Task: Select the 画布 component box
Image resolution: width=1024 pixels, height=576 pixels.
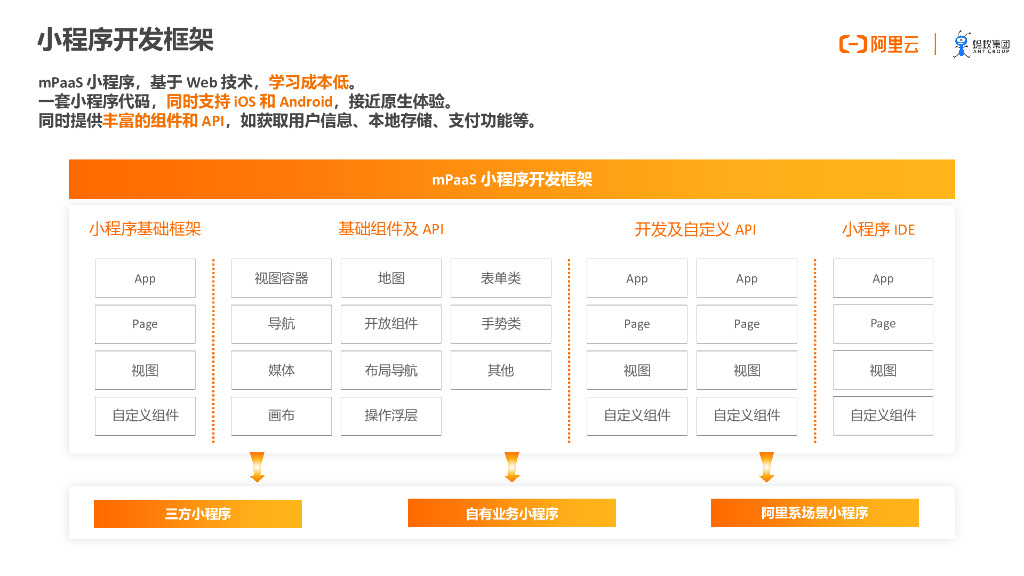Action: (x=281, y=416)
